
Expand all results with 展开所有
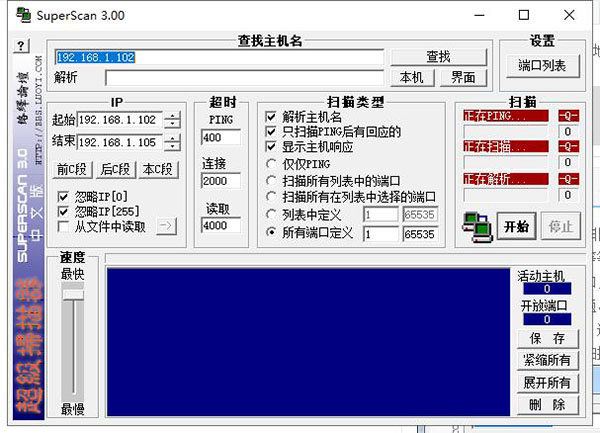point(546,383)
